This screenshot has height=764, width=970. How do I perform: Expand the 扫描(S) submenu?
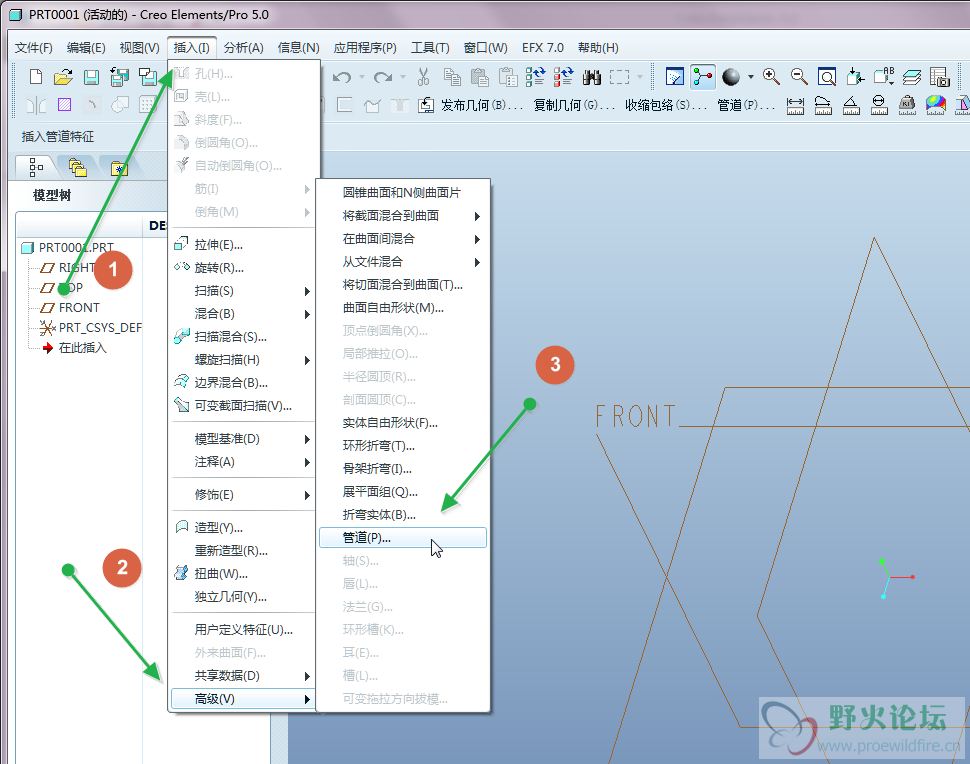pyautogui.click(x=243, y=291)
